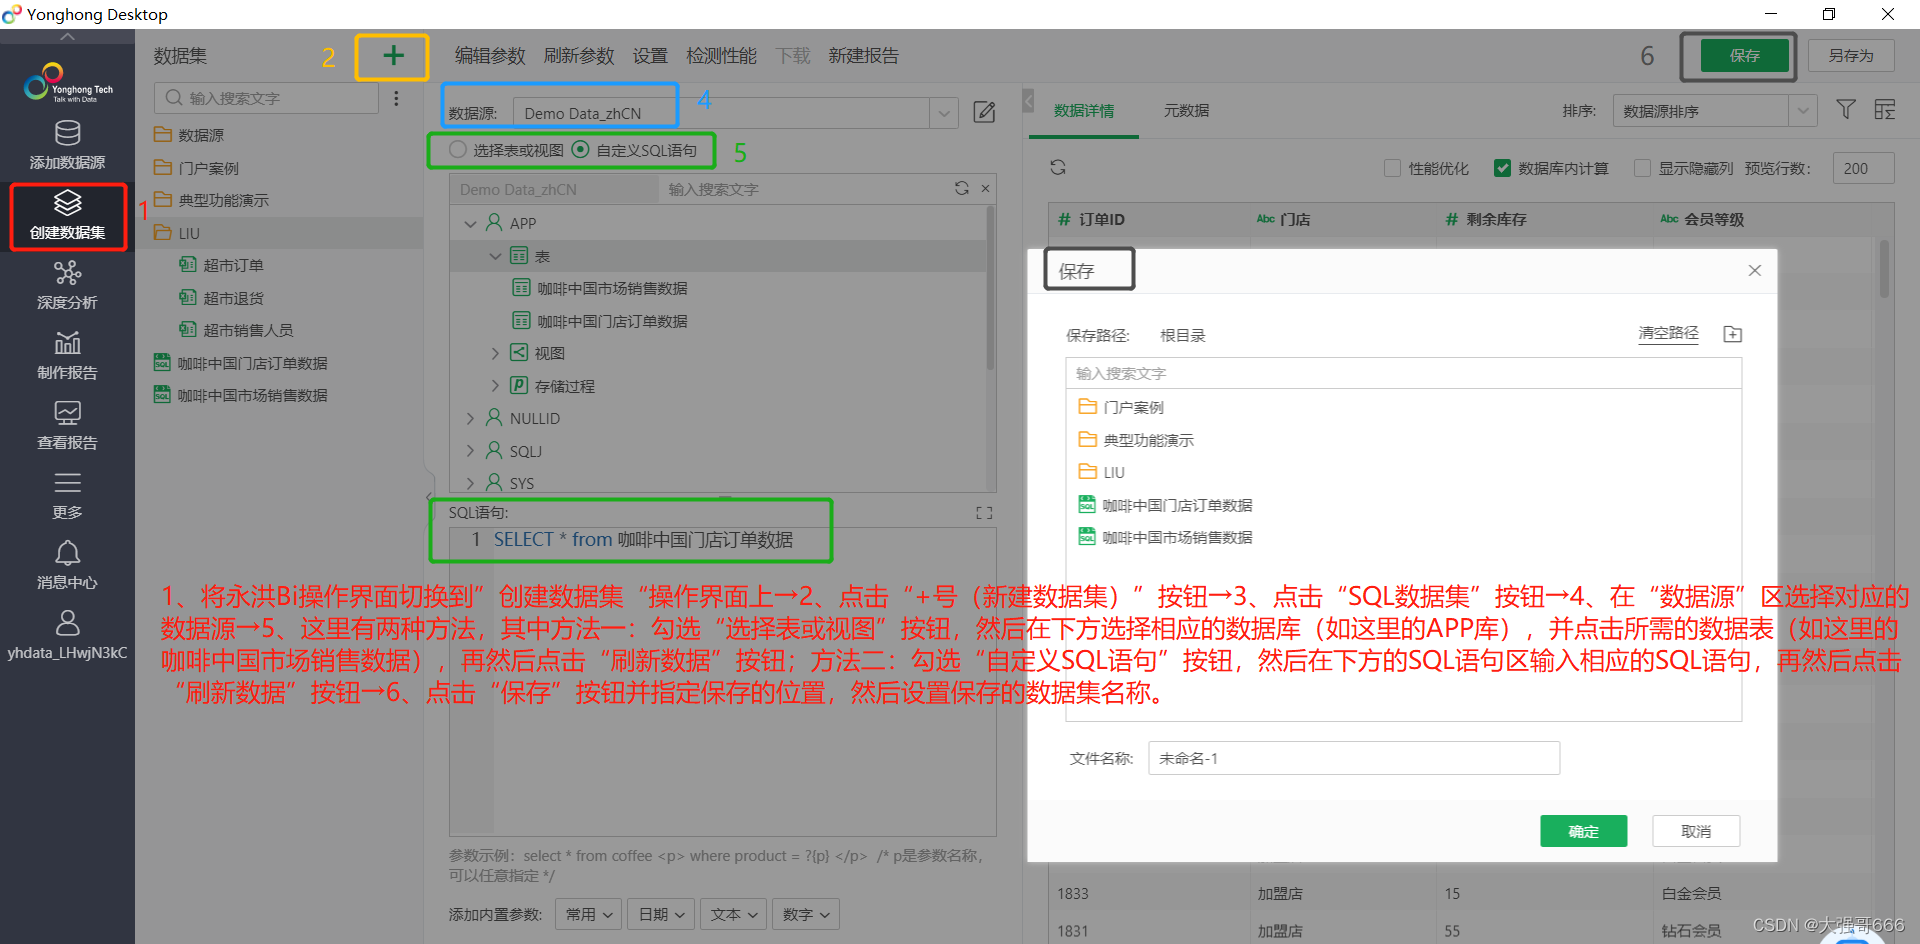Image resolution: width=1920 pixels, height=944 pixels.
Task: Open 创建数据集 in the sidebar
Action: coord(67,216)
